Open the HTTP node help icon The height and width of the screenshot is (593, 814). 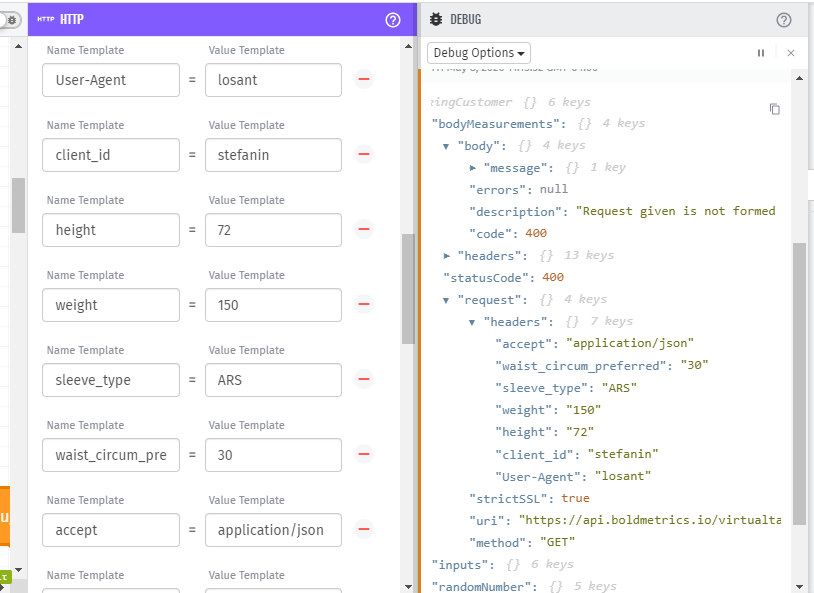pyautogui.click(x=393, y=20)
